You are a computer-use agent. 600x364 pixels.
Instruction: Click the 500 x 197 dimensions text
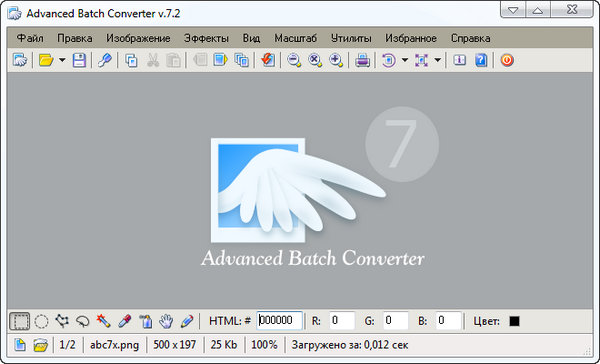pyautogui.click(x=174, y=345)
